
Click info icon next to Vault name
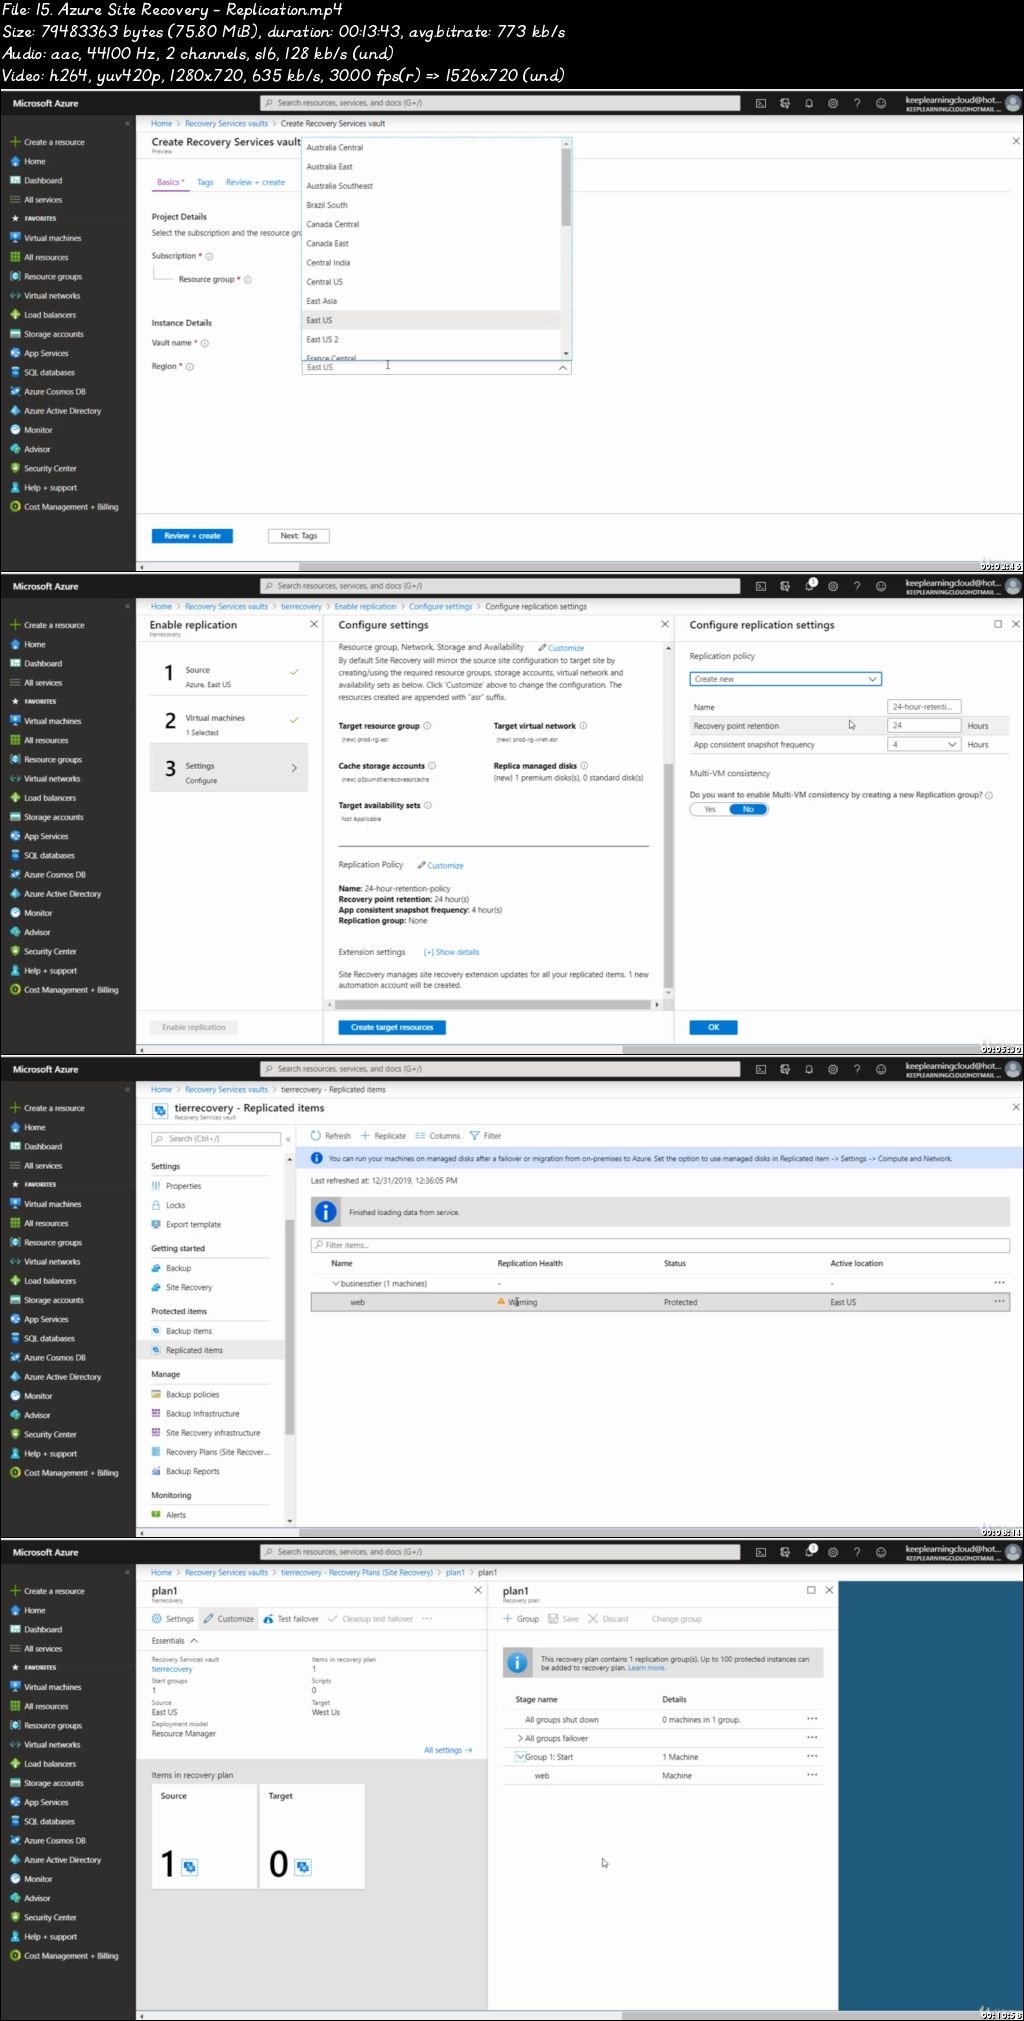[205, 343]
